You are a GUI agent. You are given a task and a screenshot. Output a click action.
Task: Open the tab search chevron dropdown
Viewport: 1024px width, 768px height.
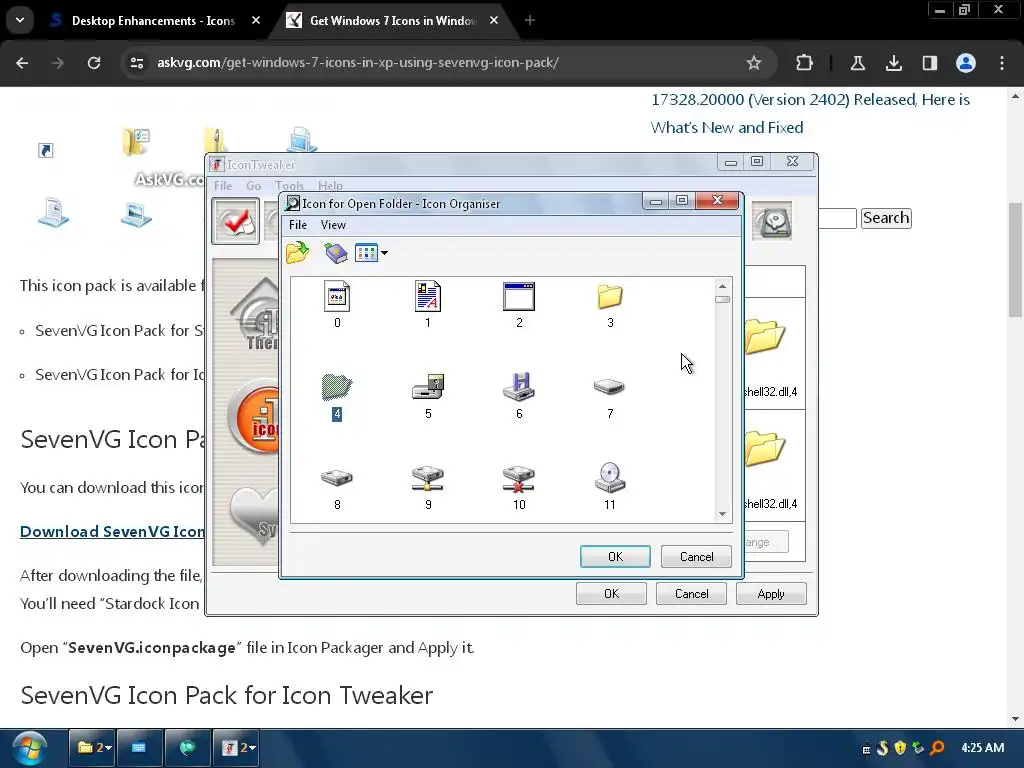click(20, 20)
